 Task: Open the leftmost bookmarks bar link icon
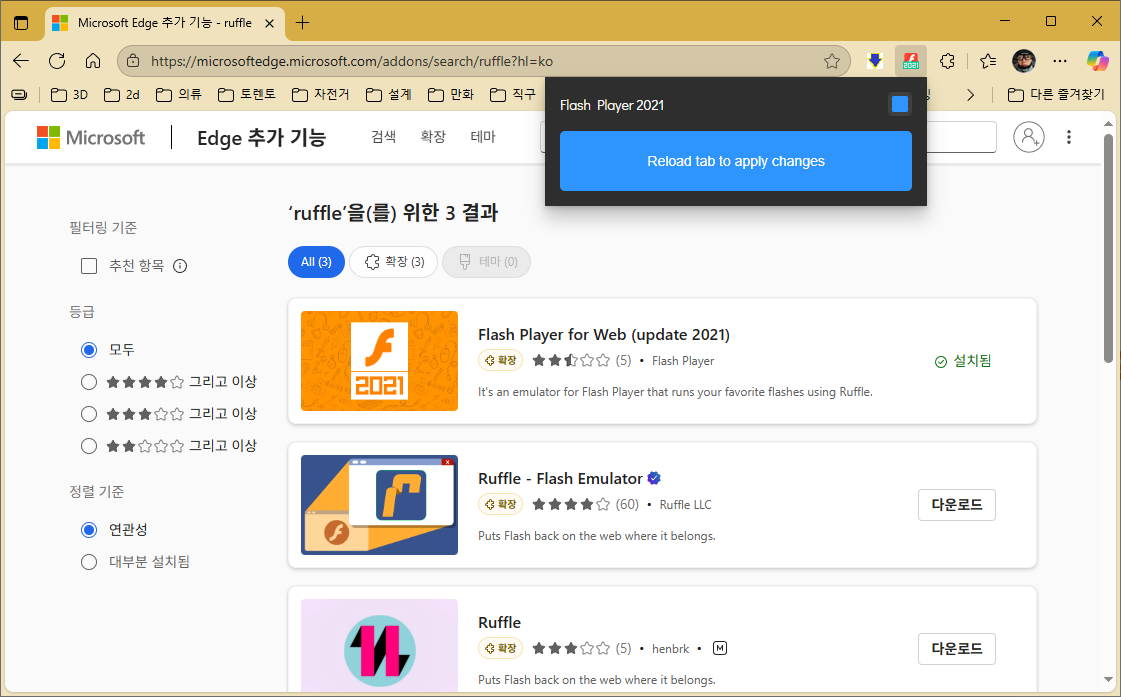point(20,94)
